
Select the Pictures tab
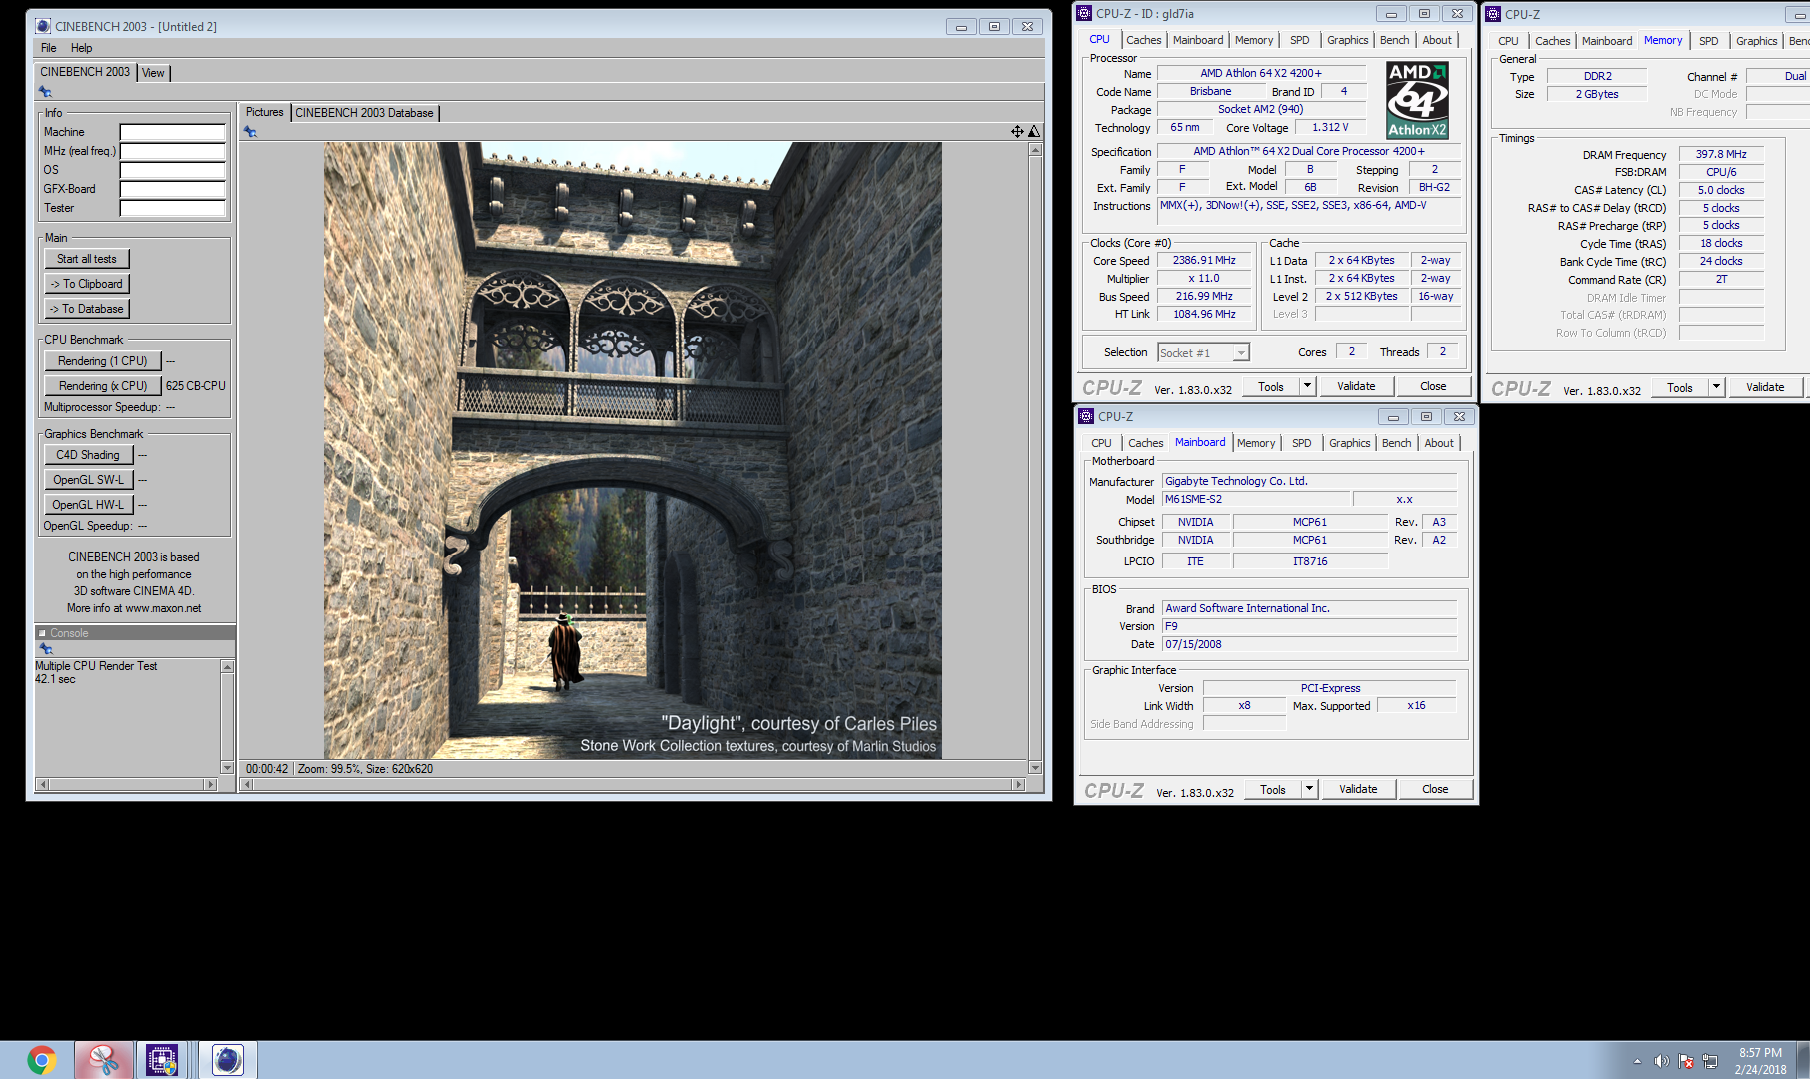(265, 112)
